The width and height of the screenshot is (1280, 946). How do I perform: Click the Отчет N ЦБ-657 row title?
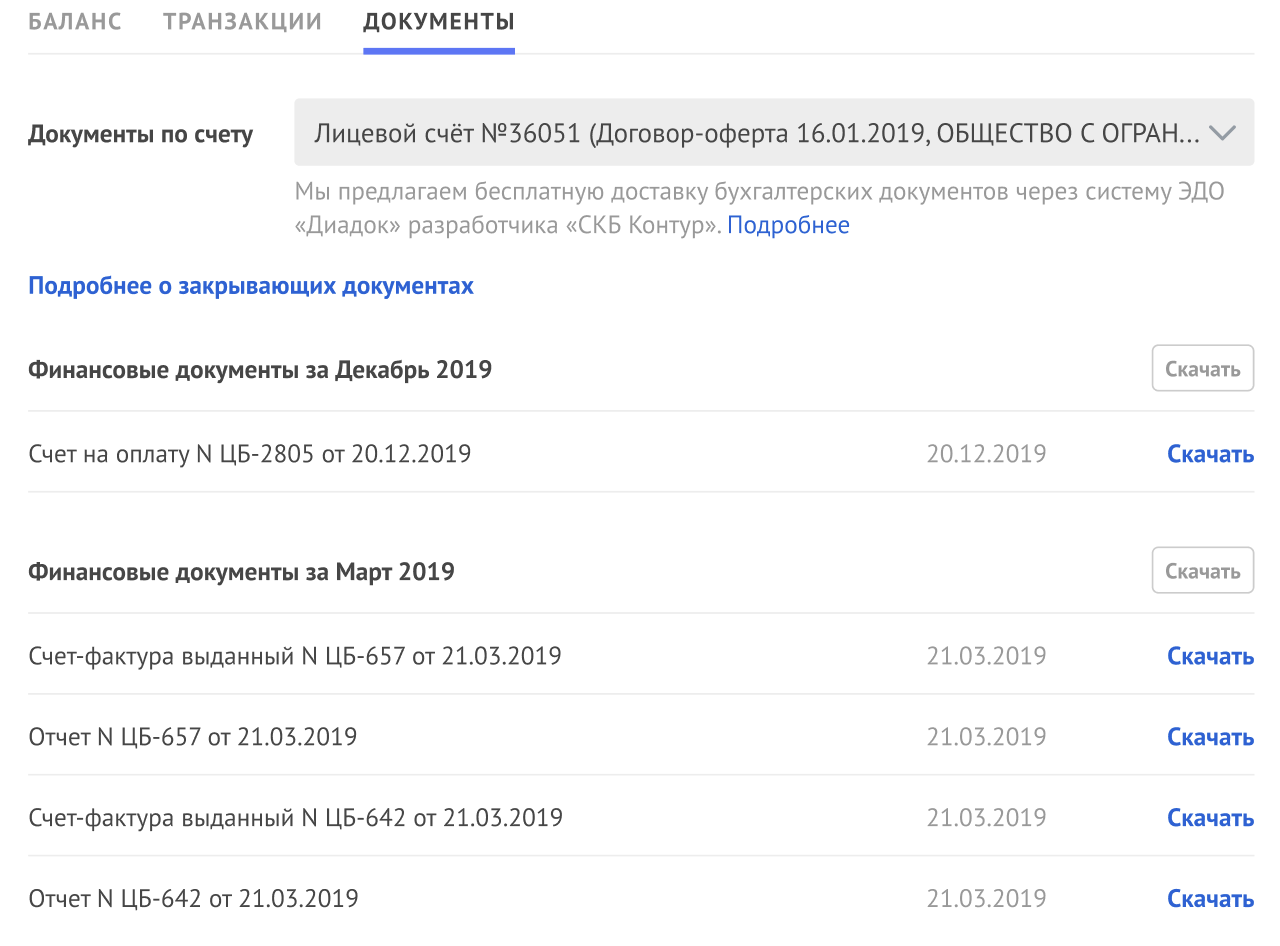click(x=193, y=737)
